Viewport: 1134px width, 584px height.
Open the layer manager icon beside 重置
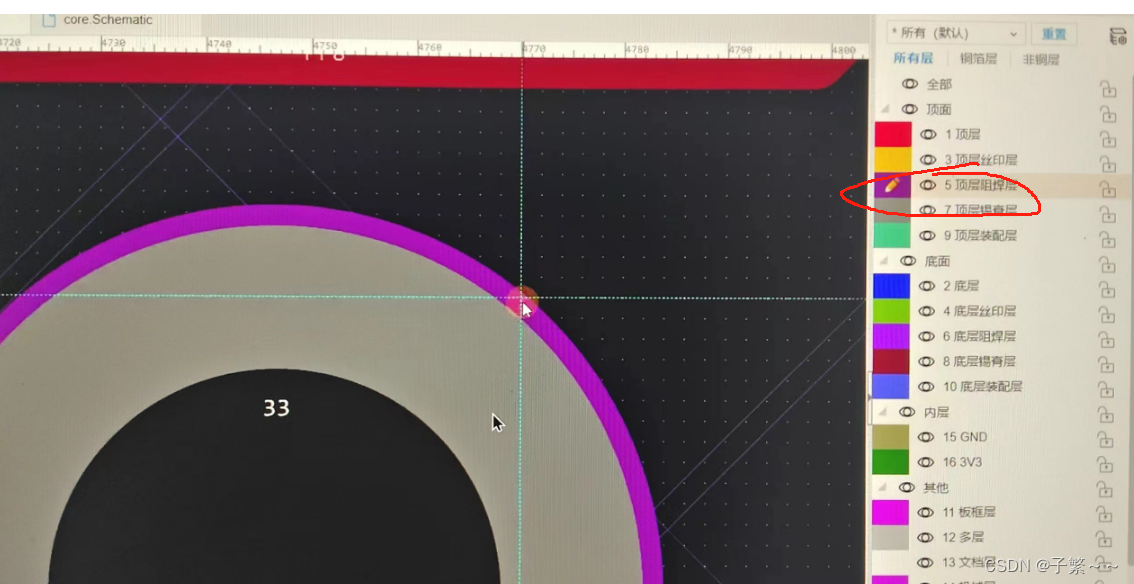[x=1117, y=36]
